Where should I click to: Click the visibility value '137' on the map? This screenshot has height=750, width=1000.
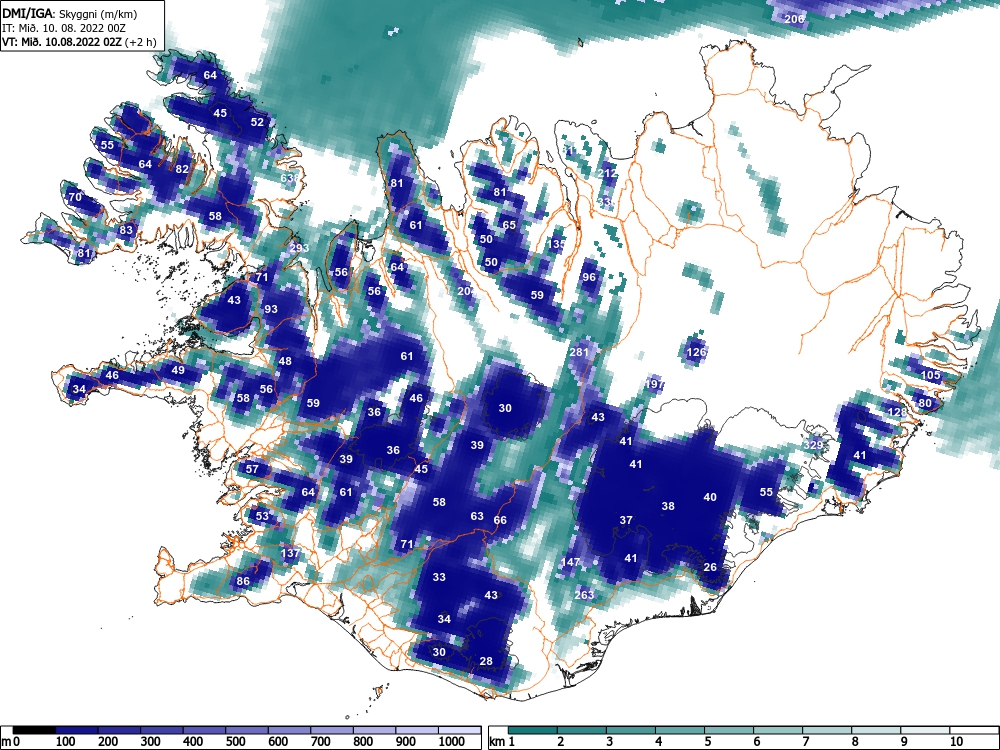pos(290,553)
